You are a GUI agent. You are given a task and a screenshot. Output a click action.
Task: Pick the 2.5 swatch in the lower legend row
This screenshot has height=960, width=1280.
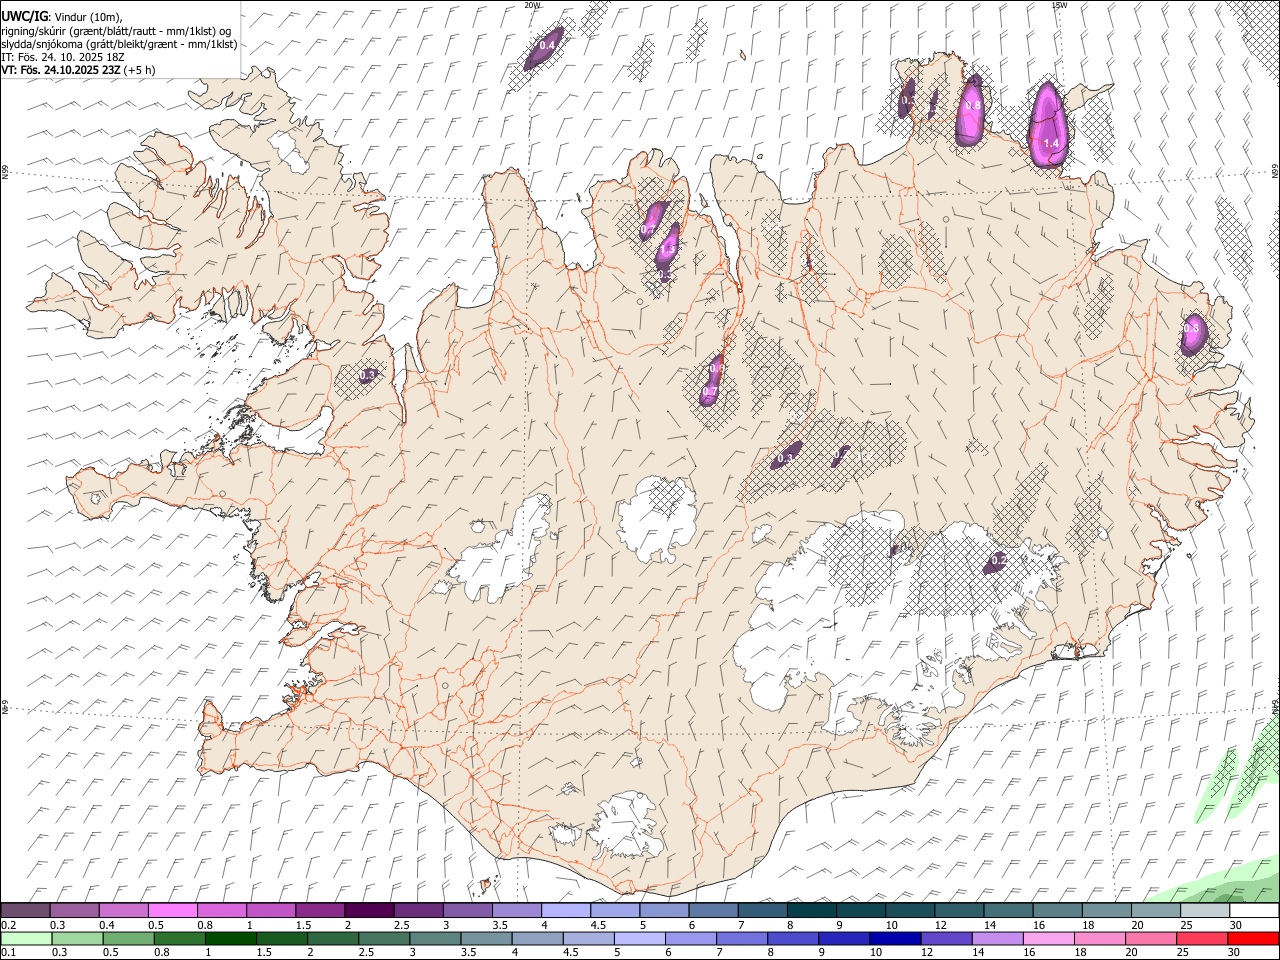[384, 938]
